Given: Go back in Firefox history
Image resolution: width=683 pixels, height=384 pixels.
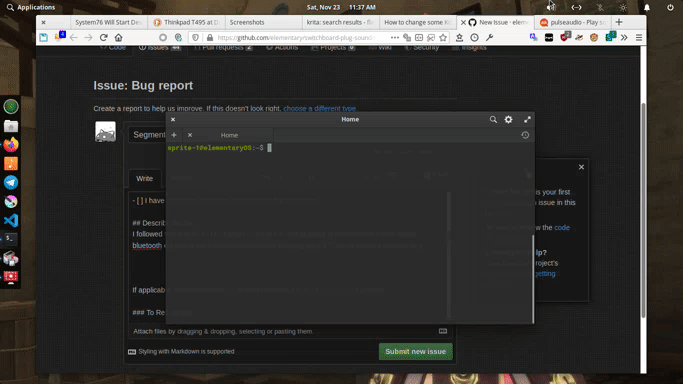Looking at the screenshot, I should 74,37.
